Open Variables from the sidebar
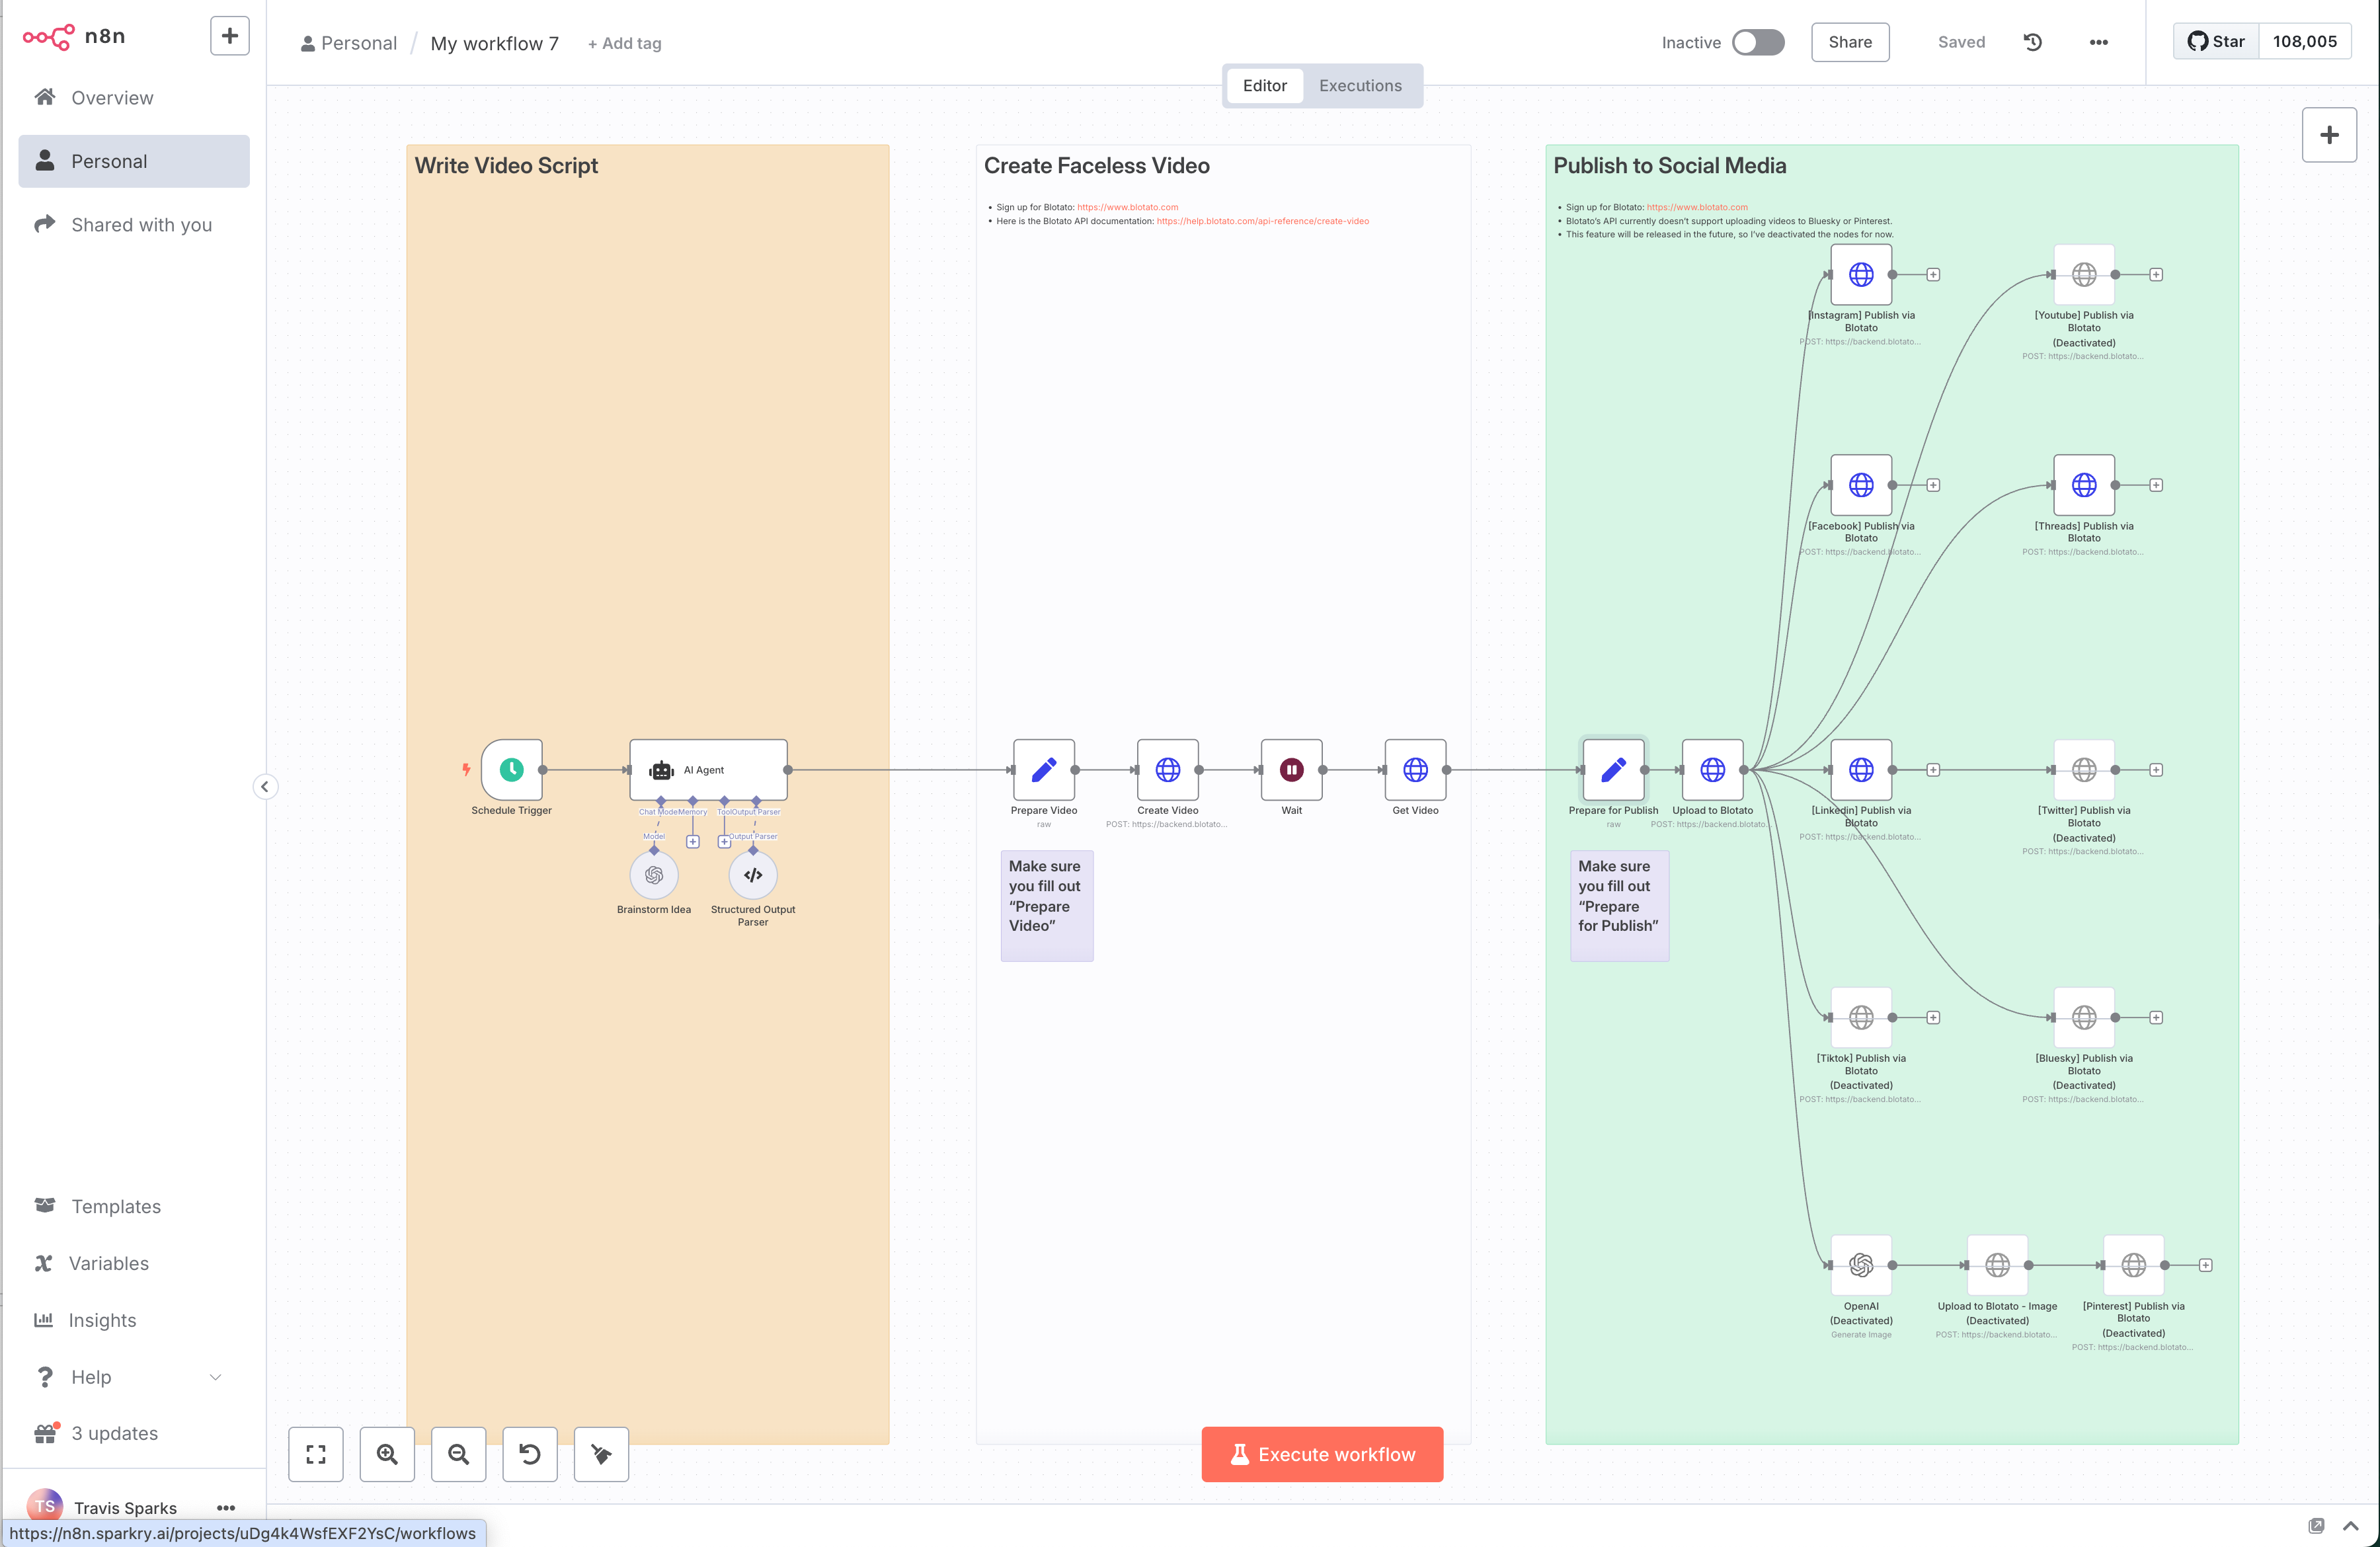 134,1263
